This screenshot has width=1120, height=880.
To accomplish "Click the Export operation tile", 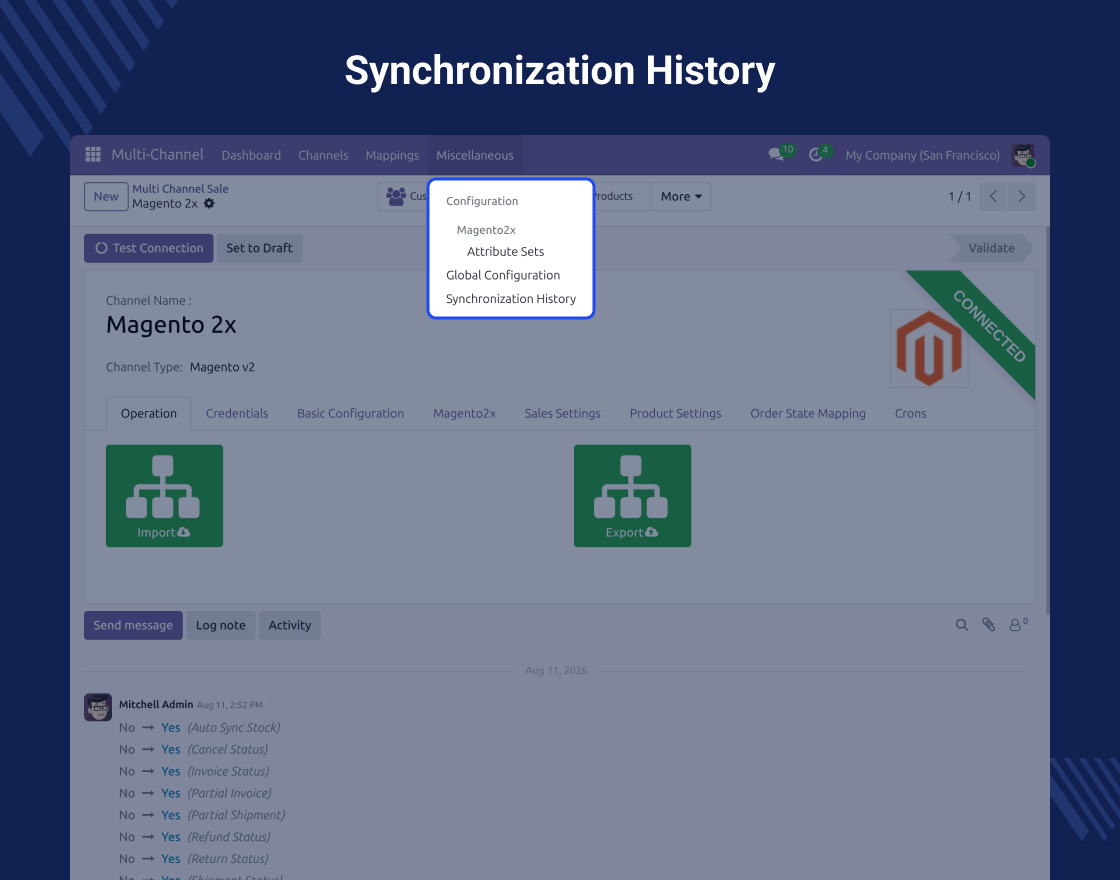I will point(632,496).
